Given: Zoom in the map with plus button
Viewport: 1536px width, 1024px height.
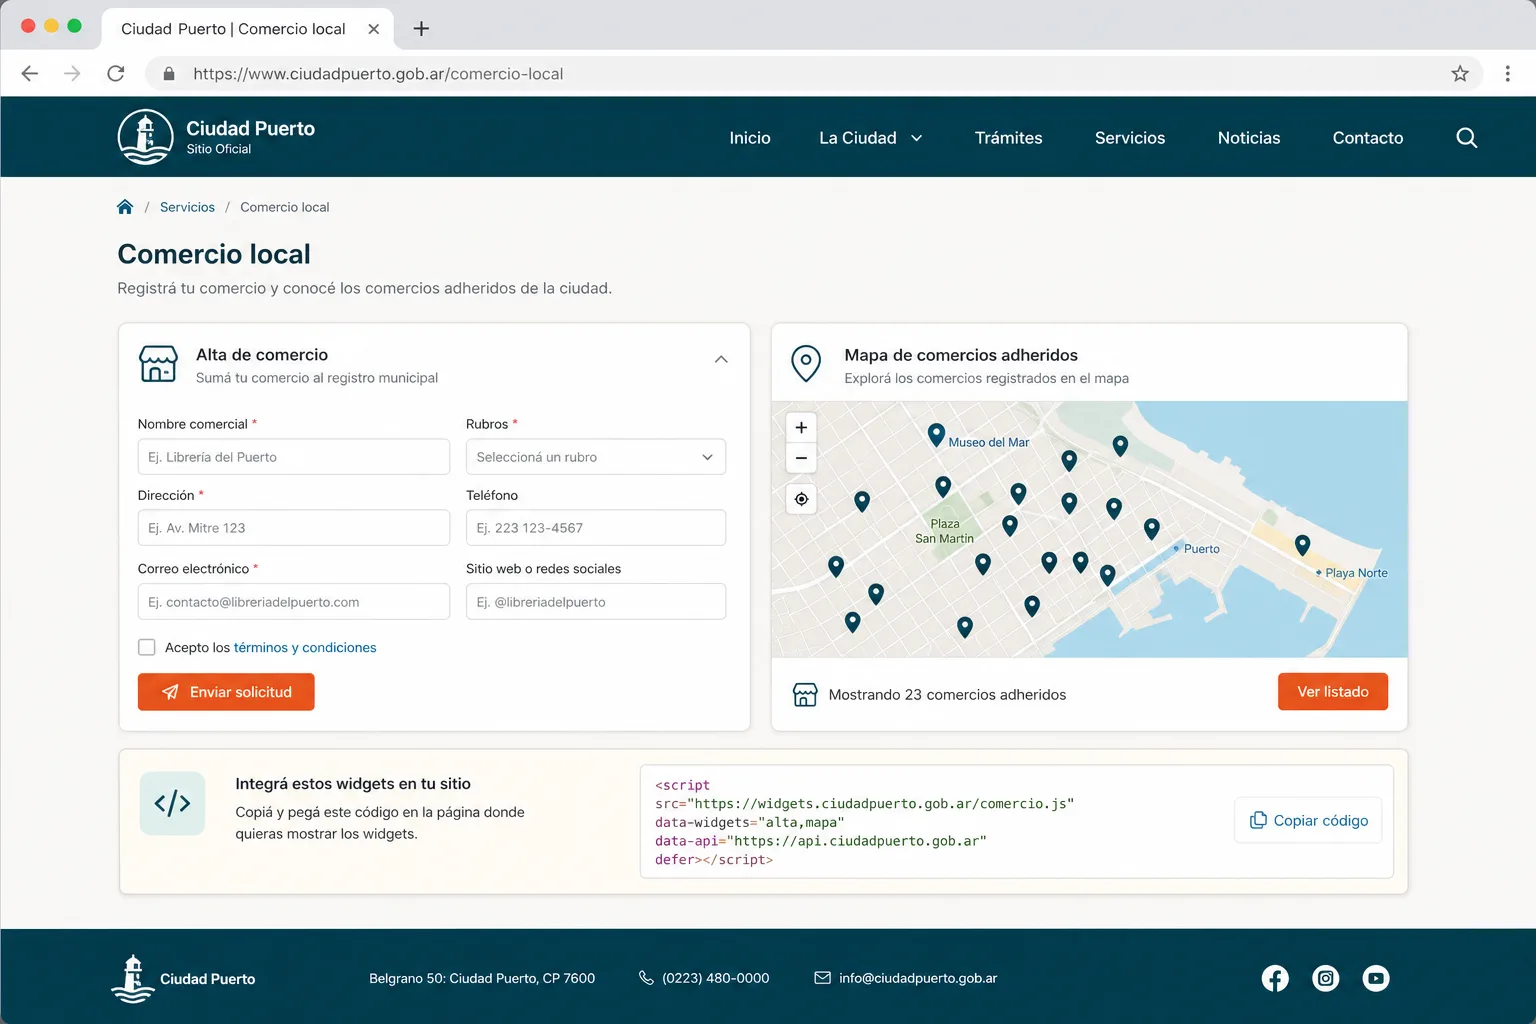Looking at the screenshot, I should [x=801, y=428].
